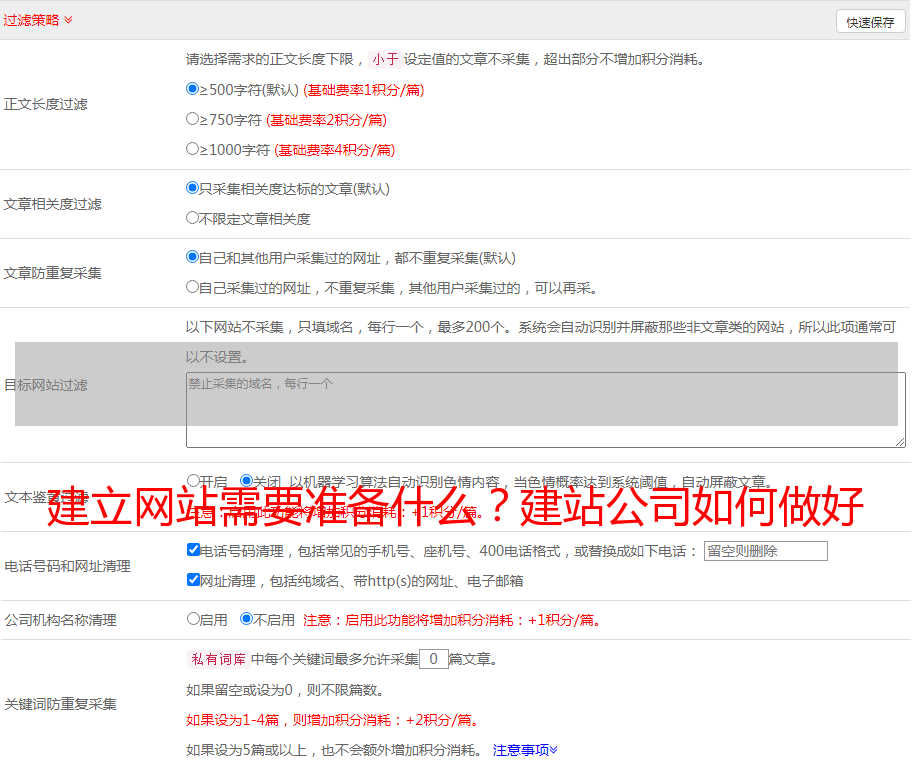This screenshot has height=768, width=912.
Task: Click the keyword article count field
Action: tap(433, 659)
